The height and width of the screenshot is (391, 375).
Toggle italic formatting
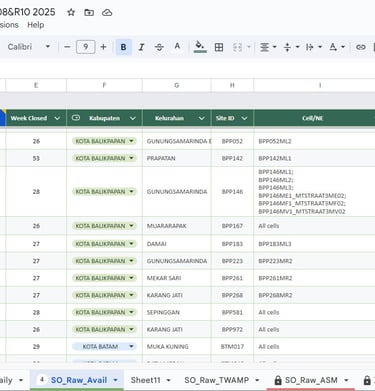point(141,47)
